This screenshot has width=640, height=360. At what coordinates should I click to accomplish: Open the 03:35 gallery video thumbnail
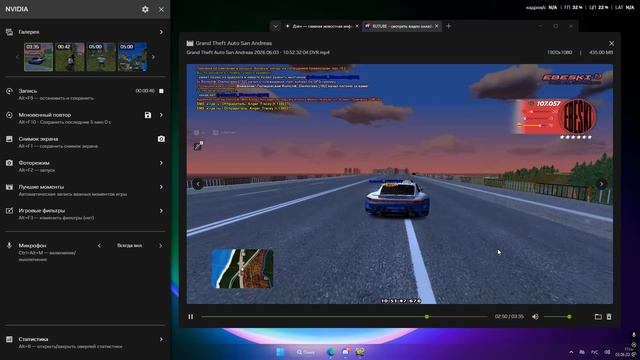38,57
